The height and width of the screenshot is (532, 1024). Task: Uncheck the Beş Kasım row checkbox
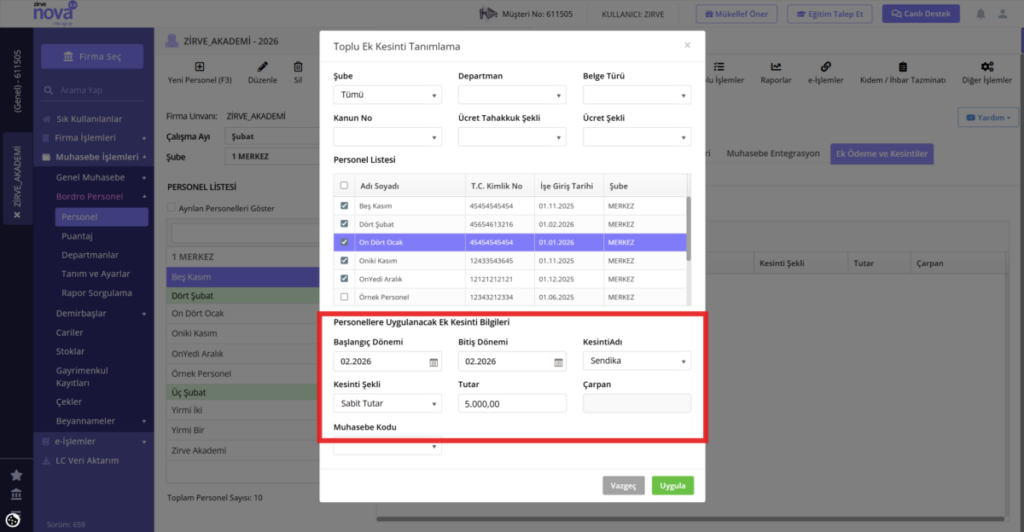[x=344, y=206]
